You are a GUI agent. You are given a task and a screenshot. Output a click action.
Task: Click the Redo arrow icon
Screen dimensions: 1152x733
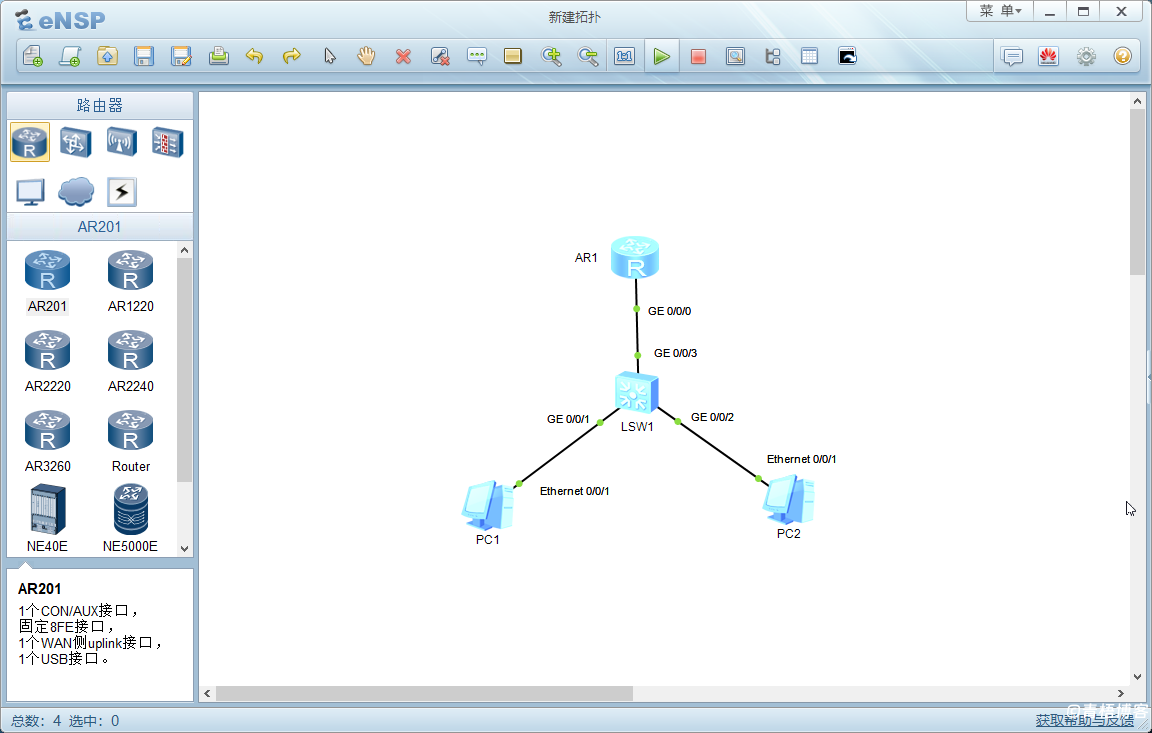(292, 57)
